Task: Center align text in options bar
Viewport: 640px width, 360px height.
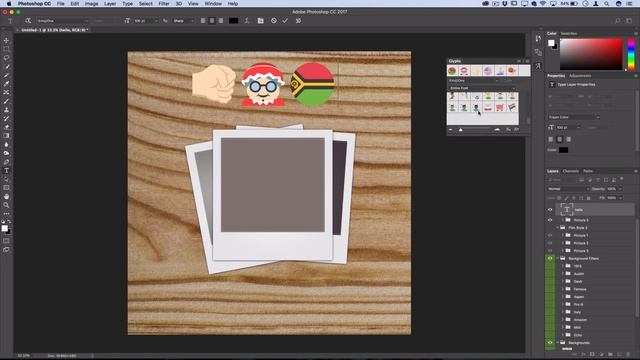Action: (x=212, y=21)
